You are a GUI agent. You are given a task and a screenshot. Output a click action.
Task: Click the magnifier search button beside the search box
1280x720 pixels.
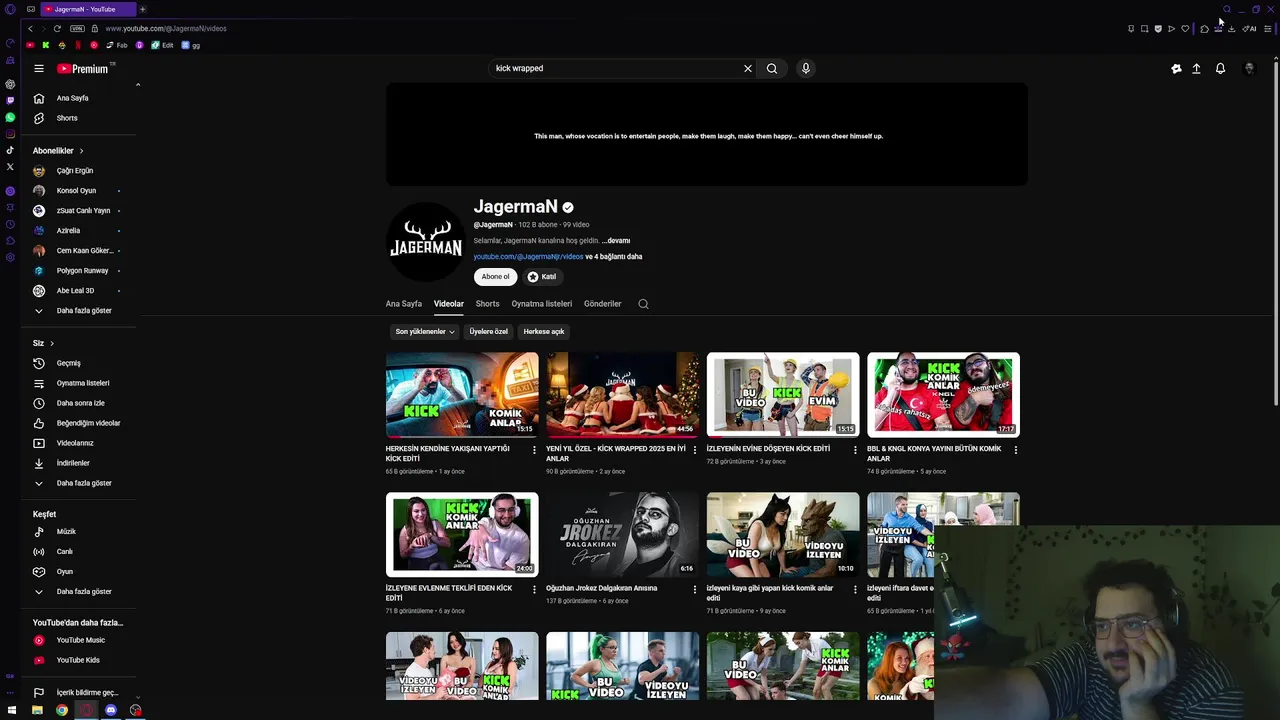pos(772,69)
